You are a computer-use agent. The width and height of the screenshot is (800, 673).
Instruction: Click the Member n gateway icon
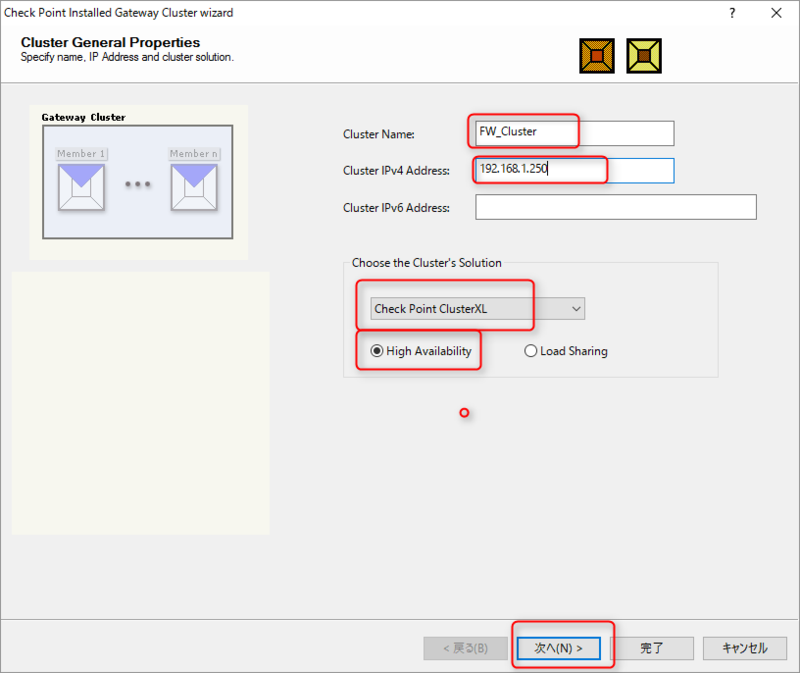(194, 187)
